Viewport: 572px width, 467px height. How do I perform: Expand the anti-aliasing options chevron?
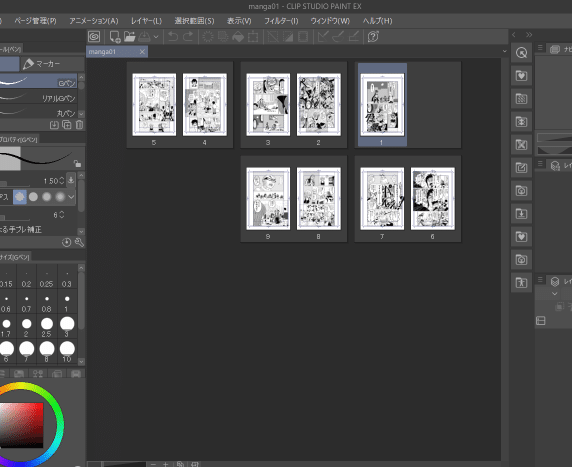coord(71,197)
